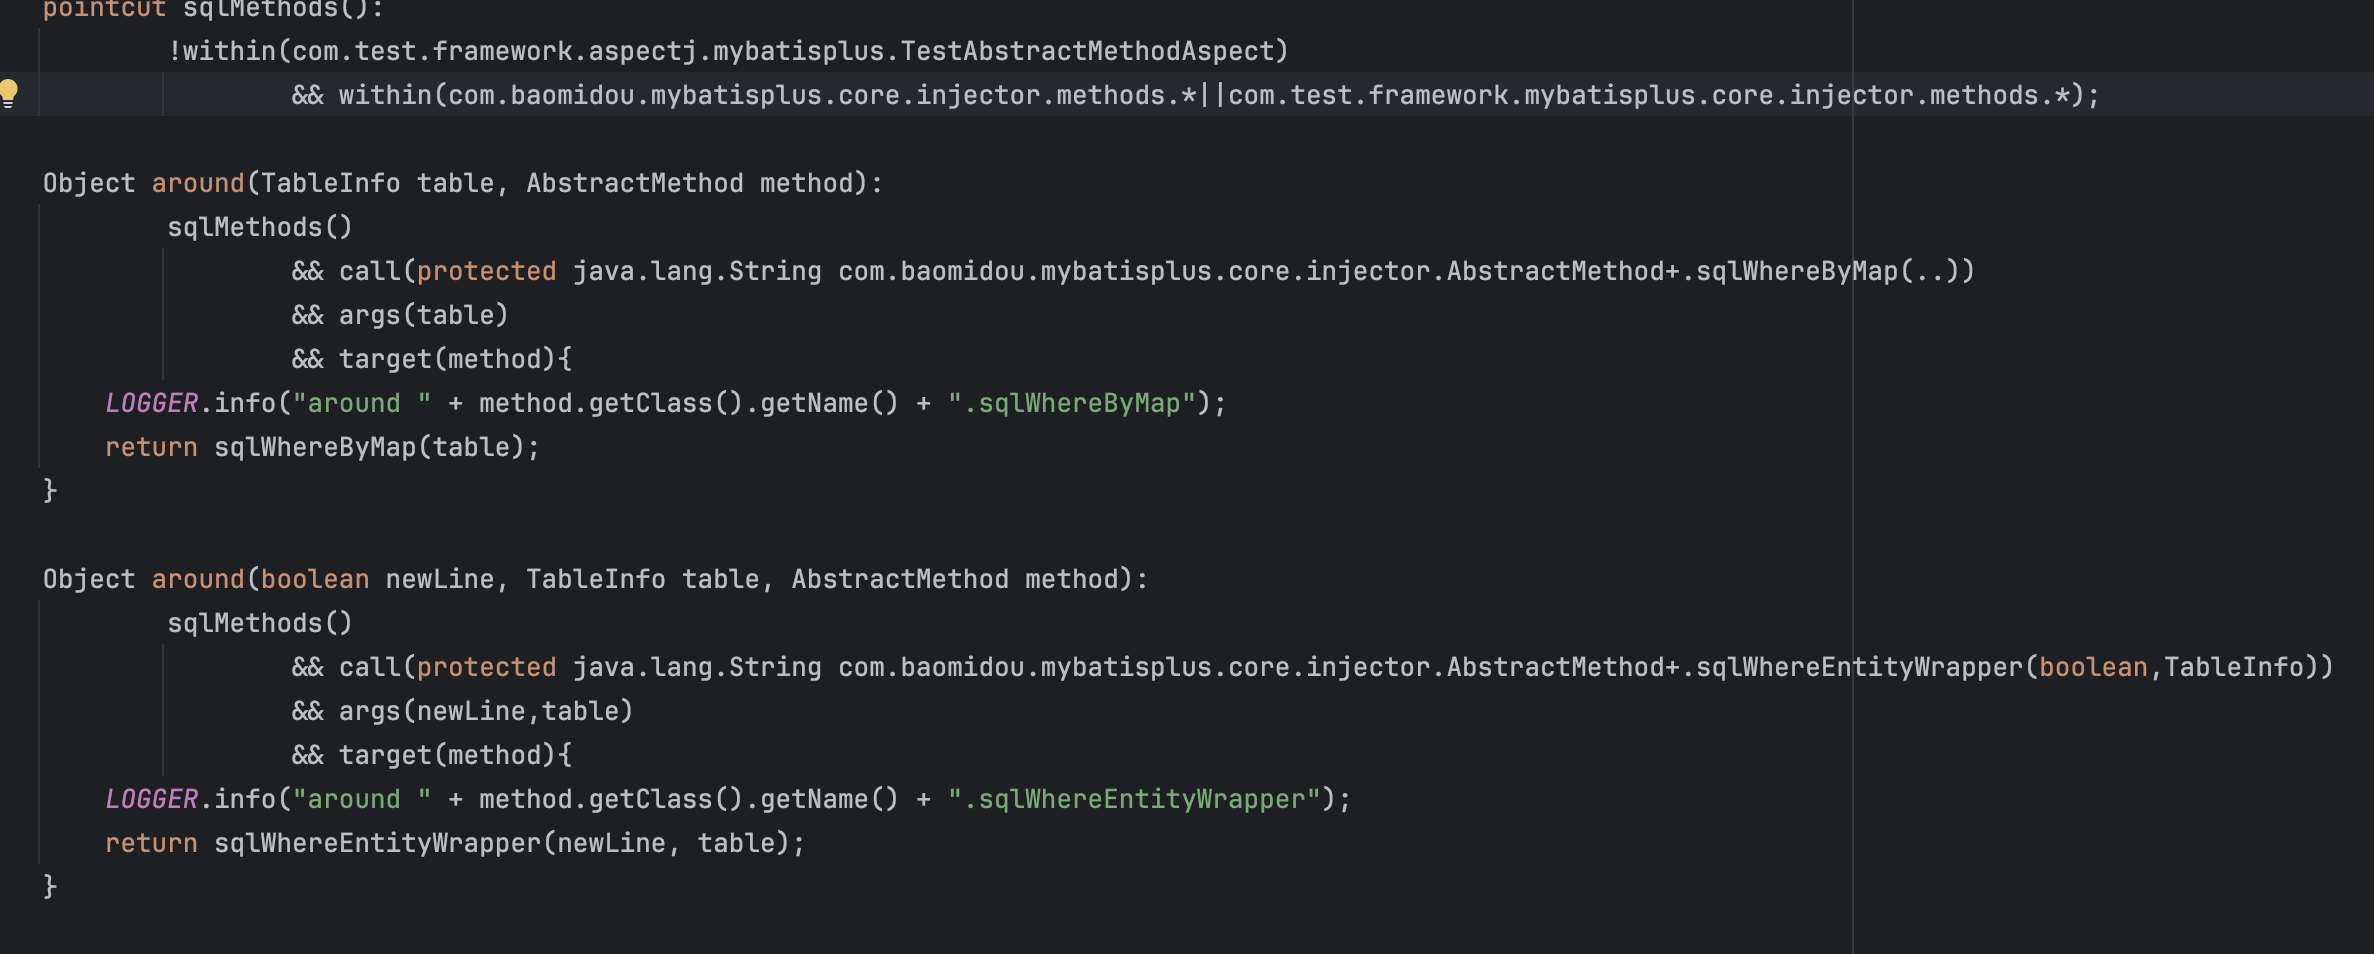Click the around advice with boolean newLine

[x=198, y=580]
